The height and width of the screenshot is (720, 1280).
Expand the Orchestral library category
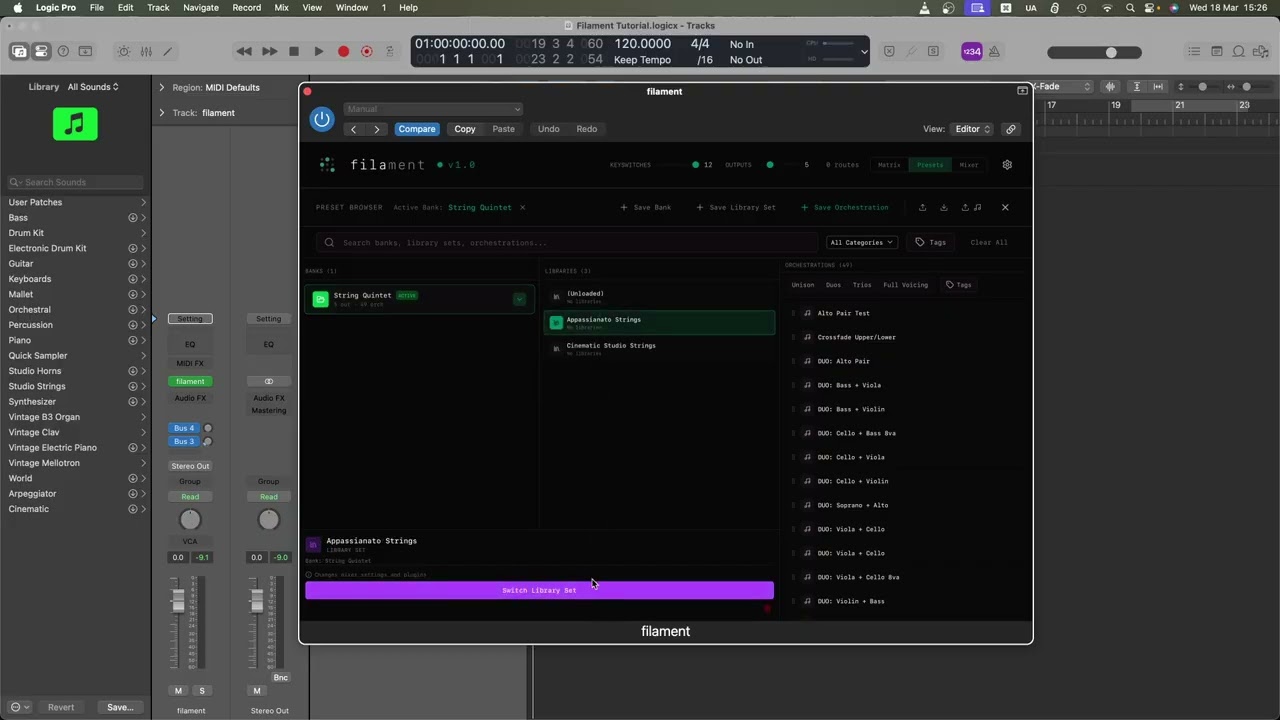click(x=142, y=310)
